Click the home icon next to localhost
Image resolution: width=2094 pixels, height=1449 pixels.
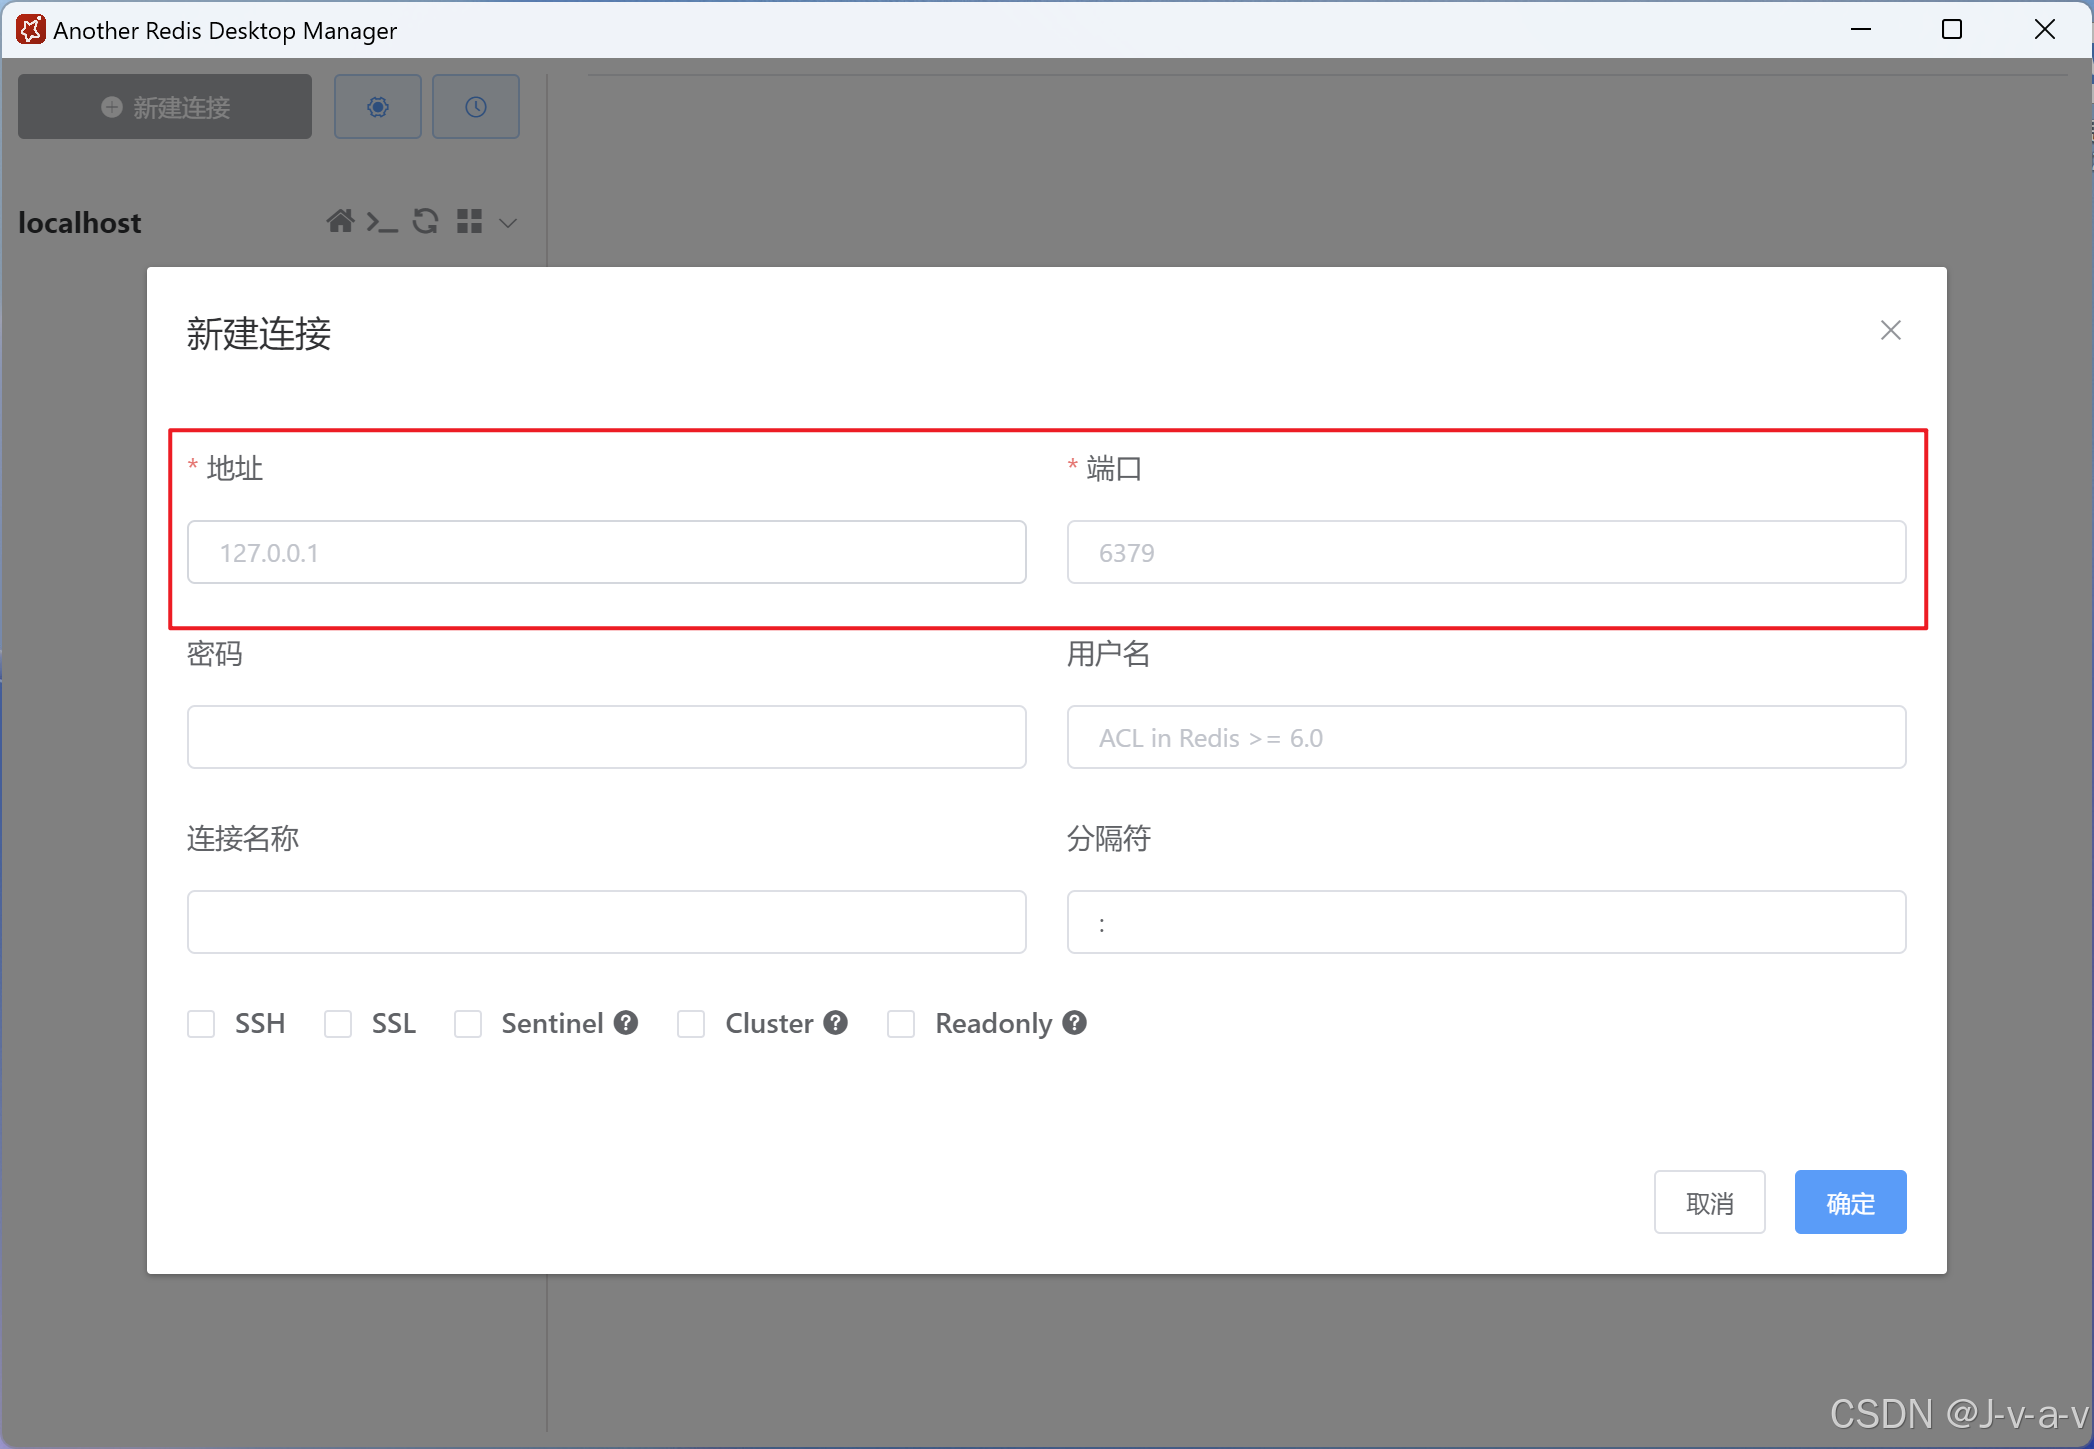pos(340,221)
